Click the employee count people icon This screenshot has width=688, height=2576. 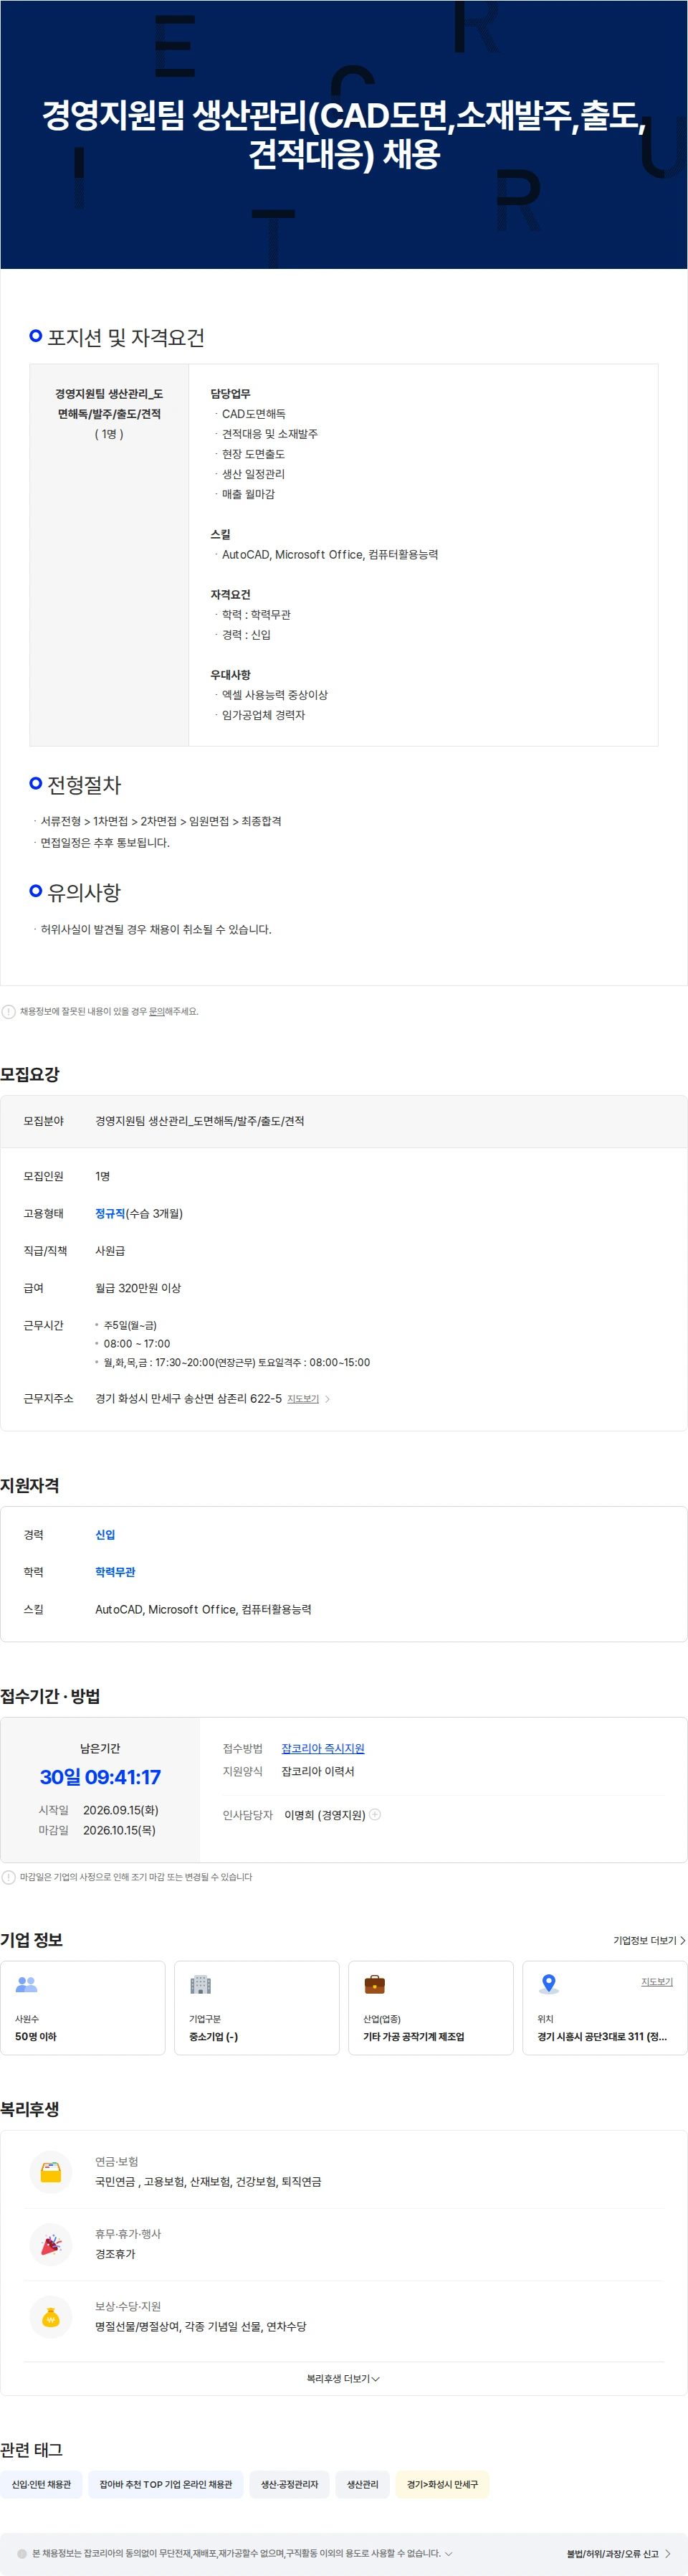coord(27,1984)
